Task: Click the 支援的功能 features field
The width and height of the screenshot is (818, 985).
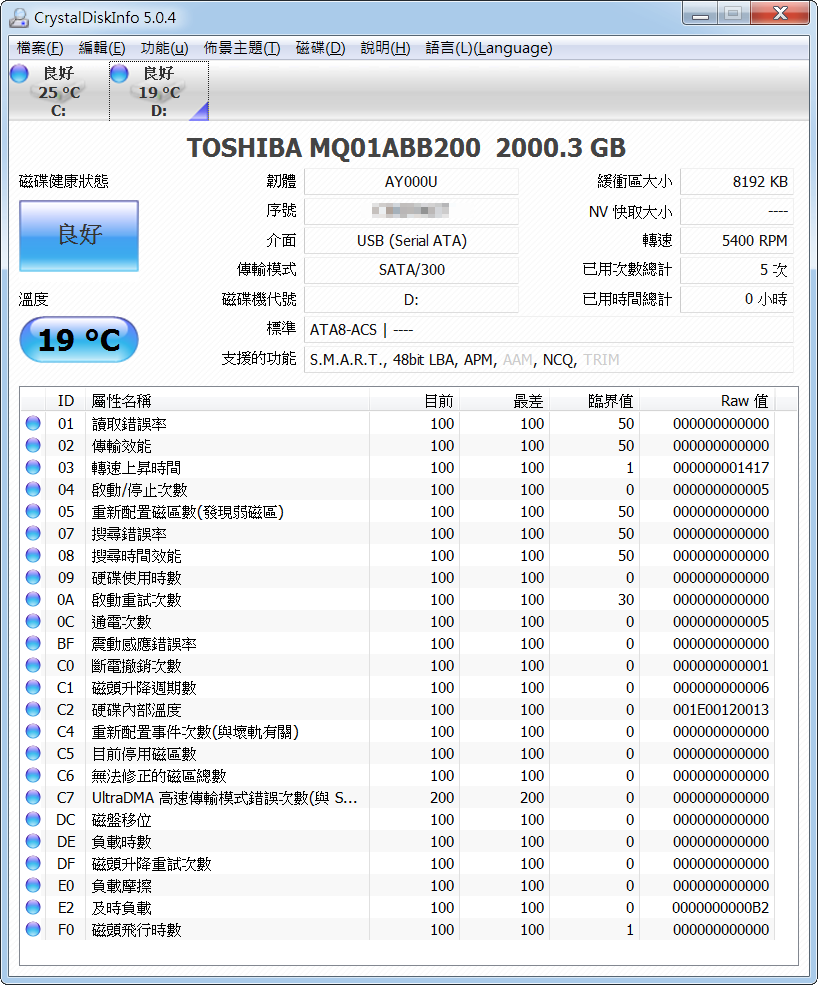Action: coord(549,359)
